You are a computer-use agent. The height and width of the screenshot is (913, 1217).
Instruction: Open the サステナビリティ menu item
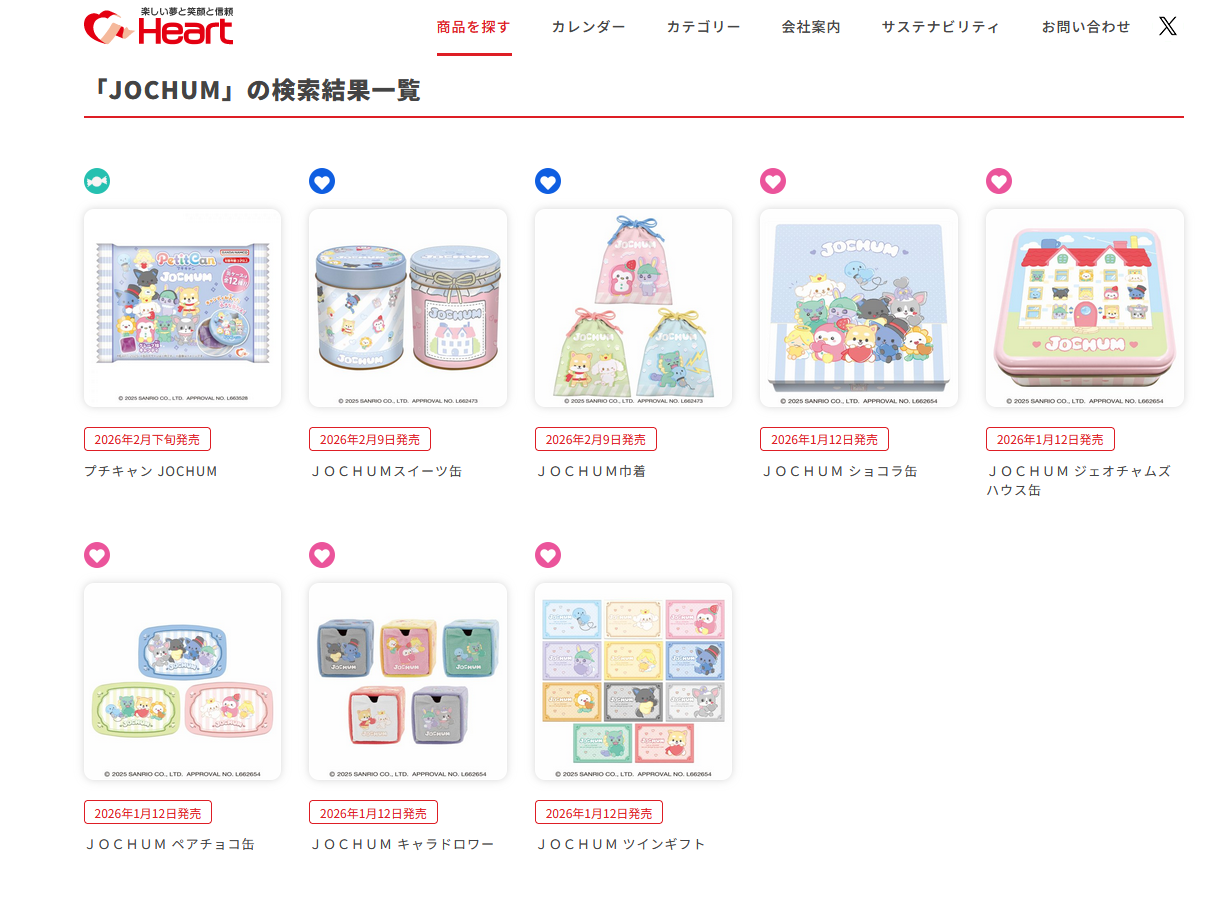coord(941,27)
